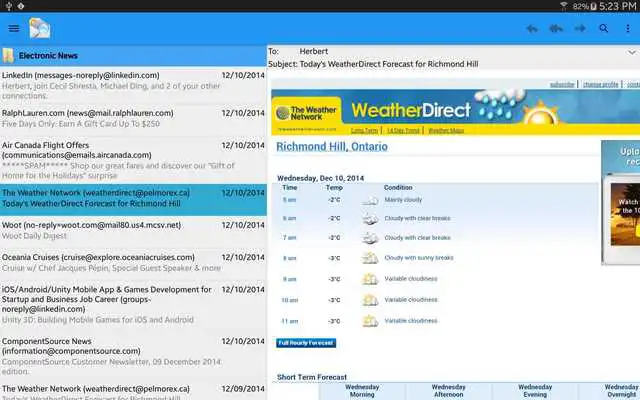Open the hamburger navigation menu
The image size is (640, 400).
14,28
